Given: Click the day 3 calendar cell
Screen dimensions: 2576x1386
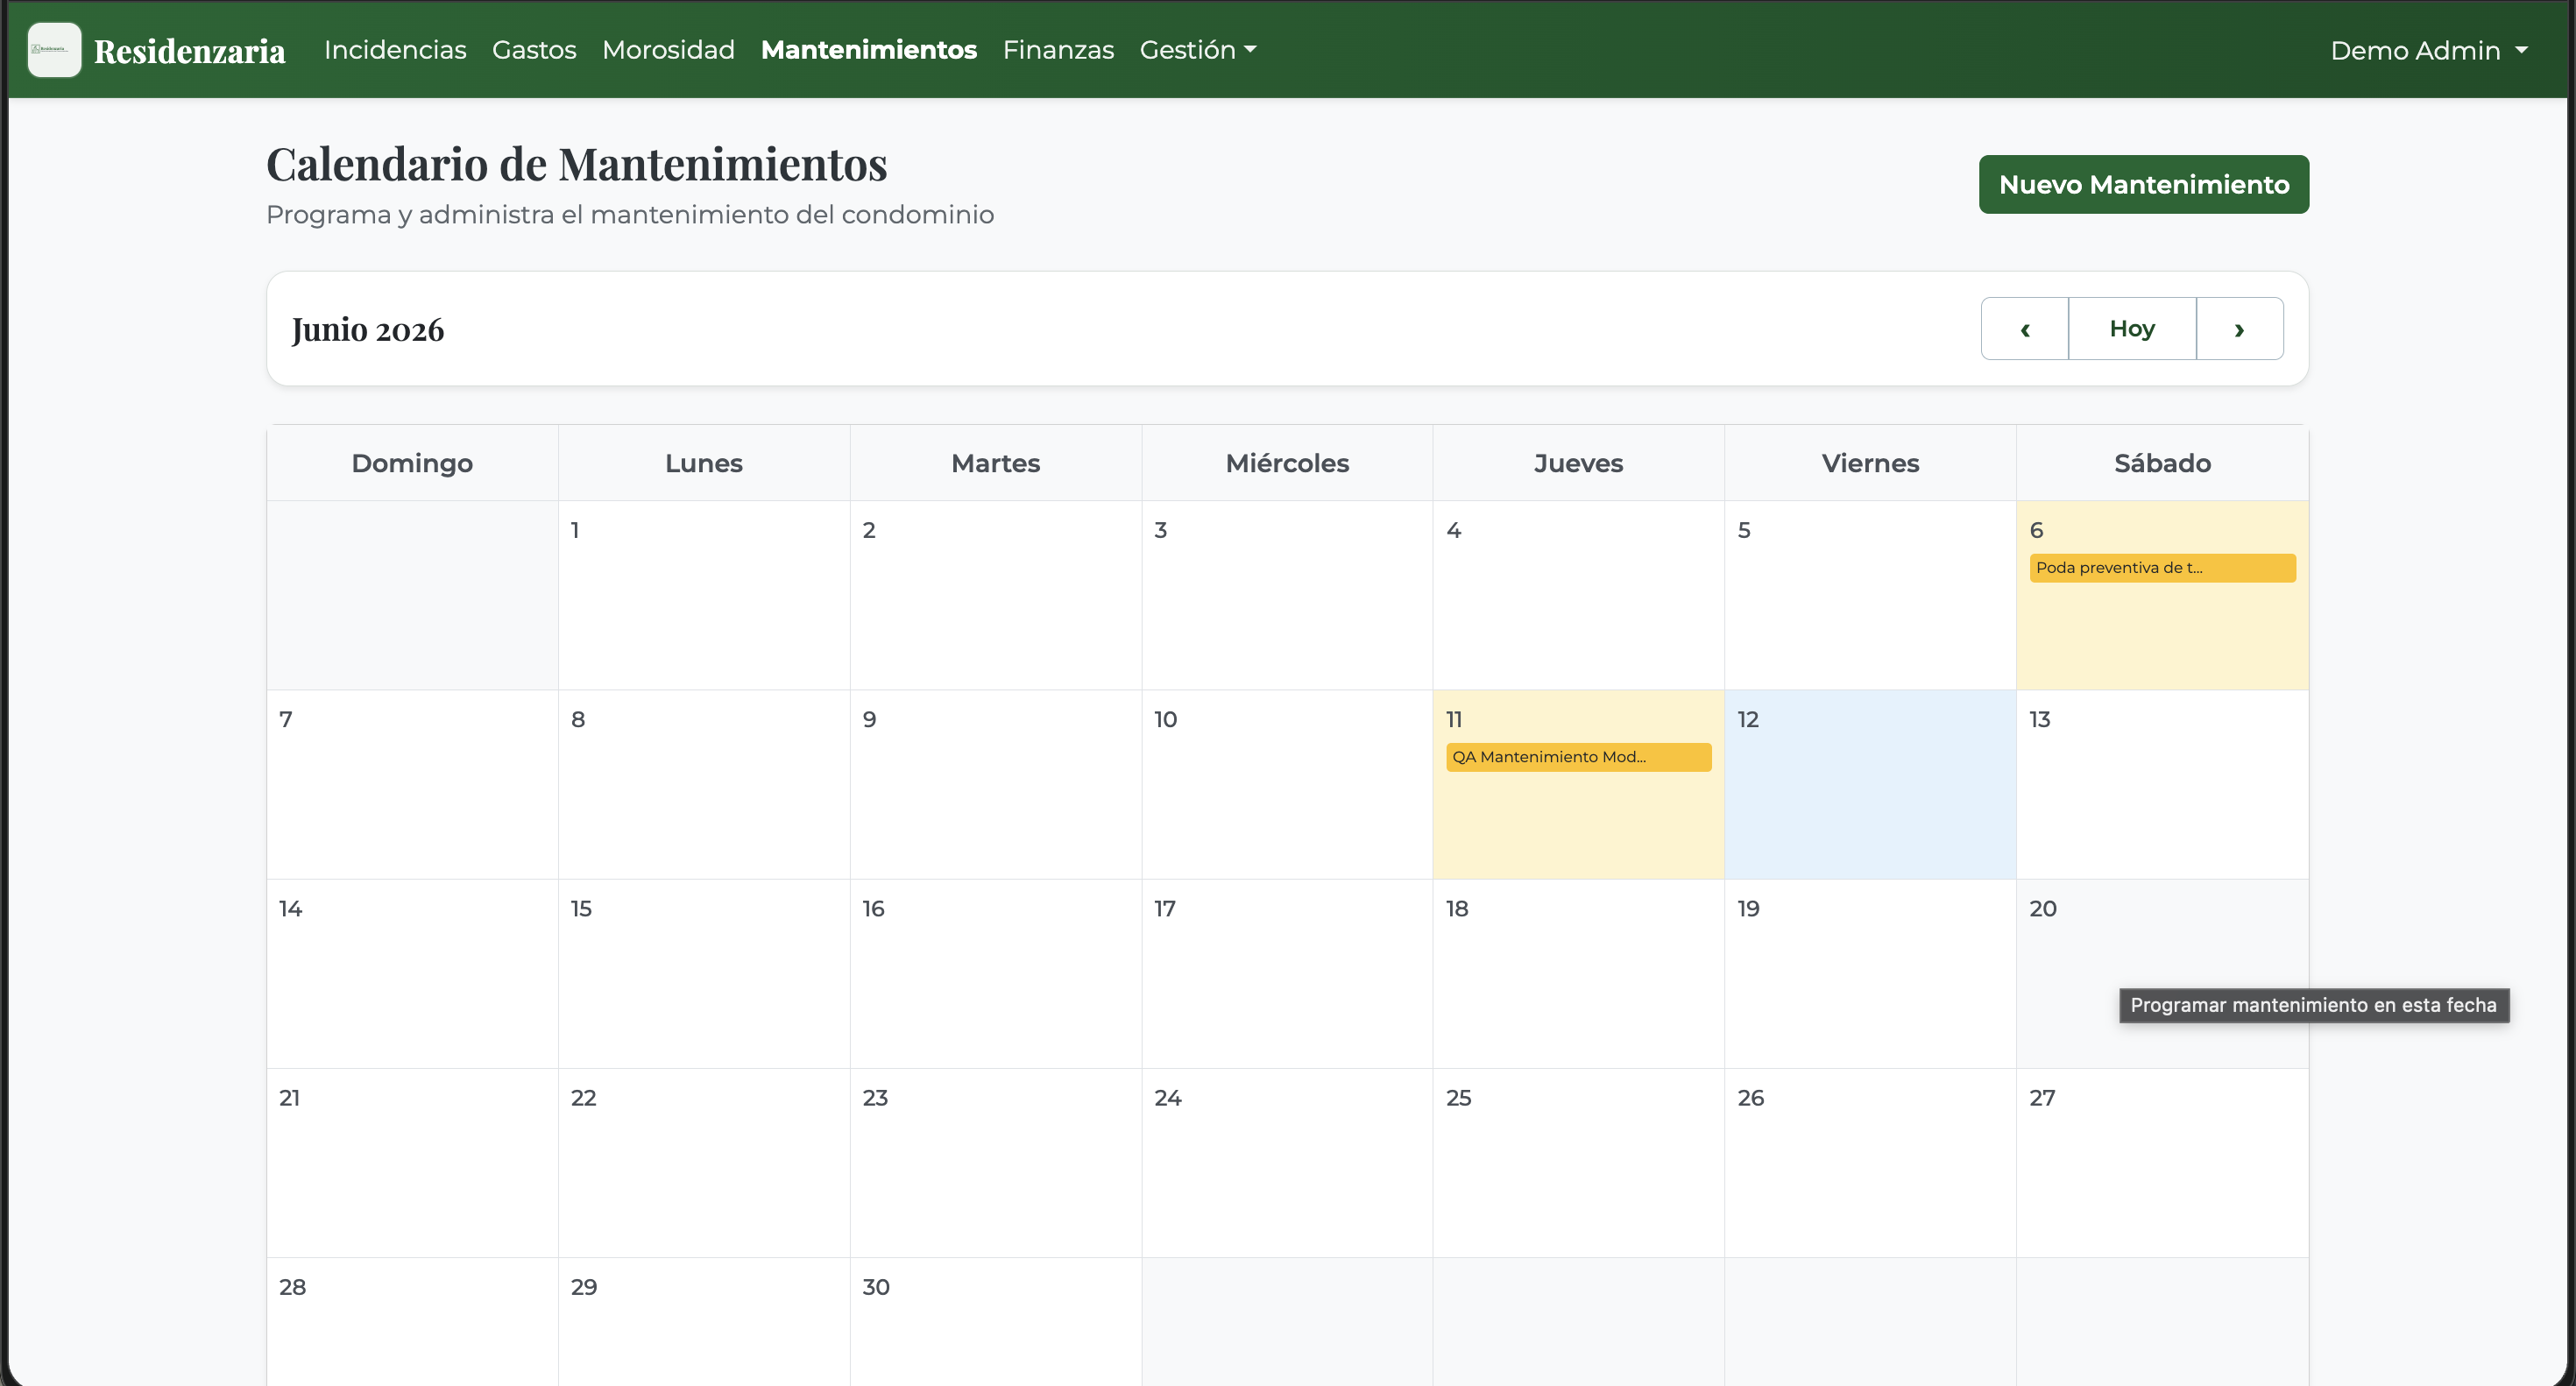Looking at the screenshot, I should click(1287, 595).
